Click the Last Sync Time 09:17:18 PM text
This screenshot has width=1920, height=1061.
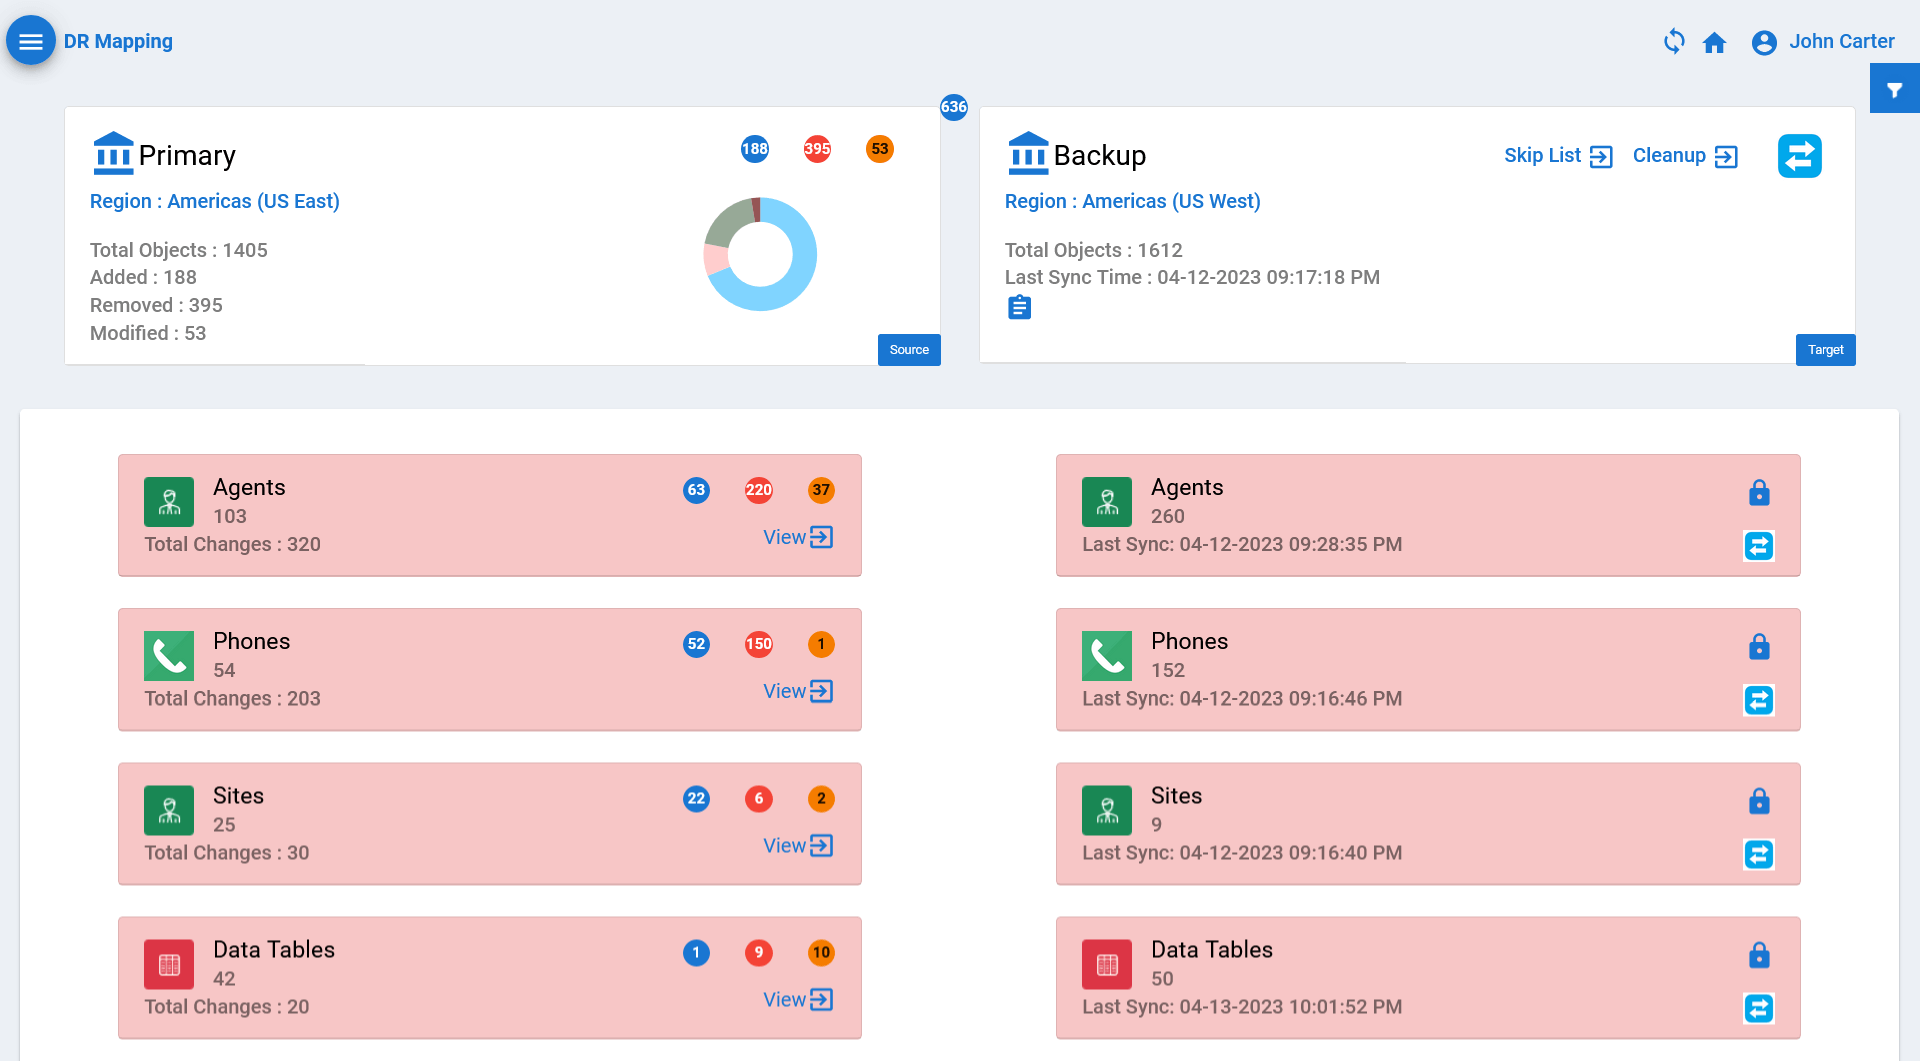(1192, 277)
